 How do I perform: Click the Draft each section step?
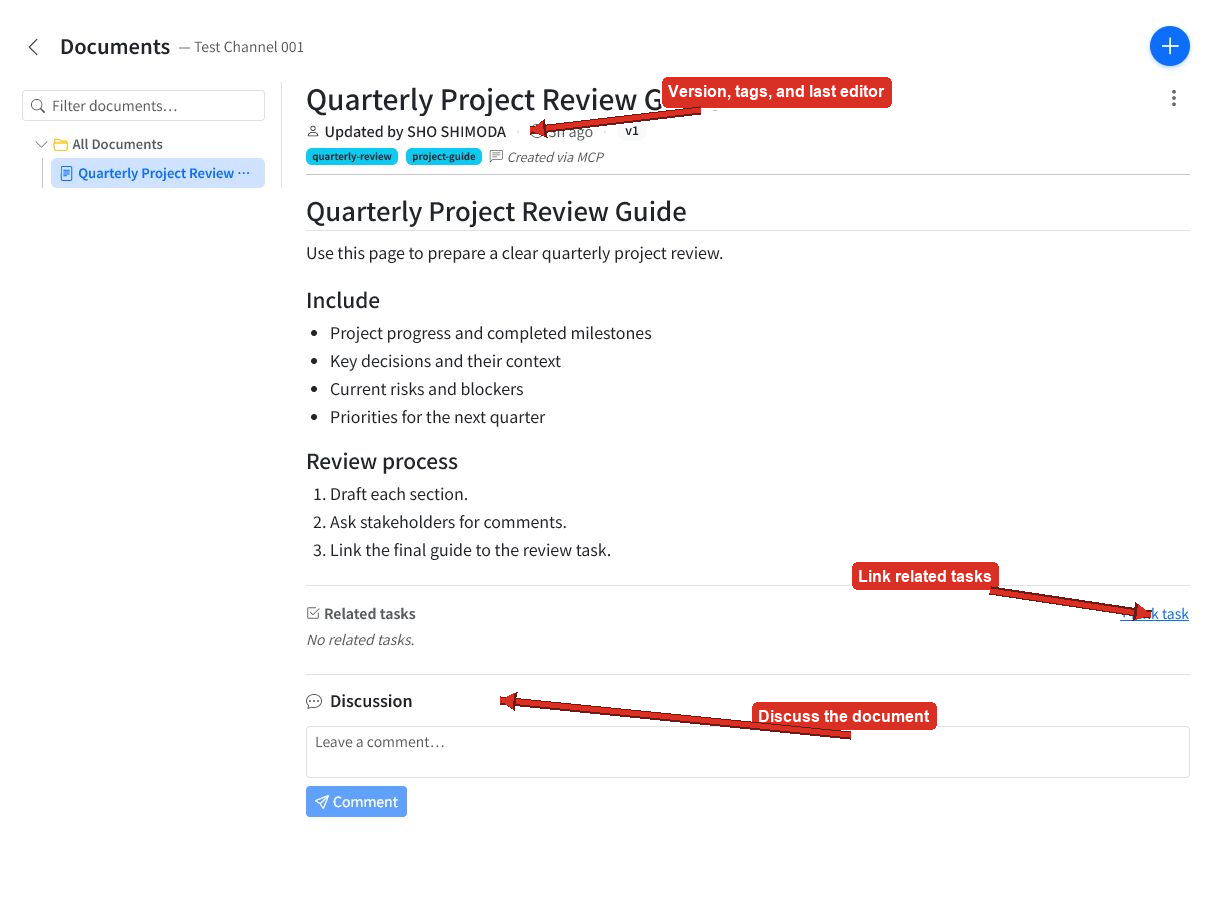(399, 494)
